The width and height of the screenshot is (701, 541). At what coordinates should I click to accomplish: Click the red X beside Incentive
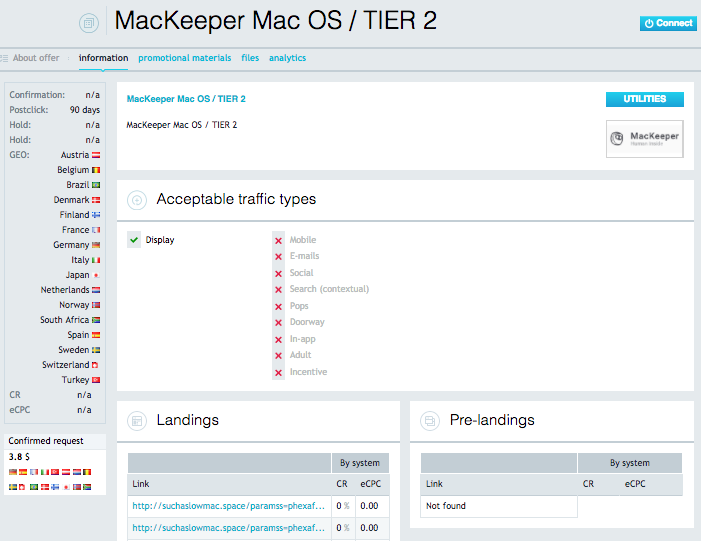click(278, 373)
